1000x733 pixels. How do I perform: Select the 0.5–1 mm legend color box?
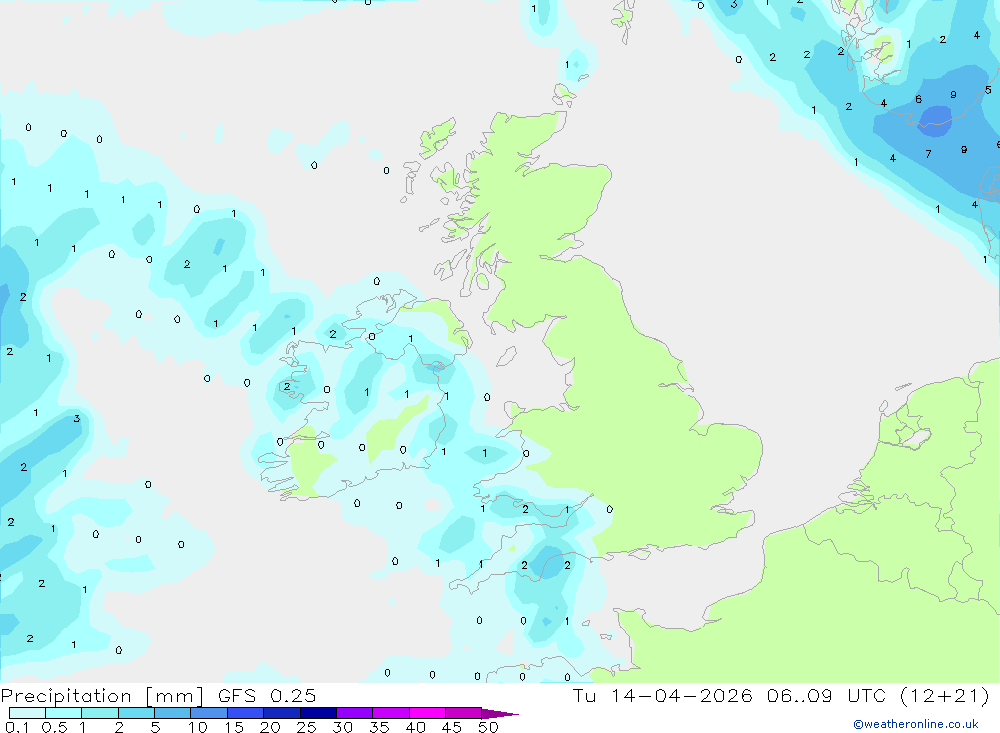click(x=64, y=713)
